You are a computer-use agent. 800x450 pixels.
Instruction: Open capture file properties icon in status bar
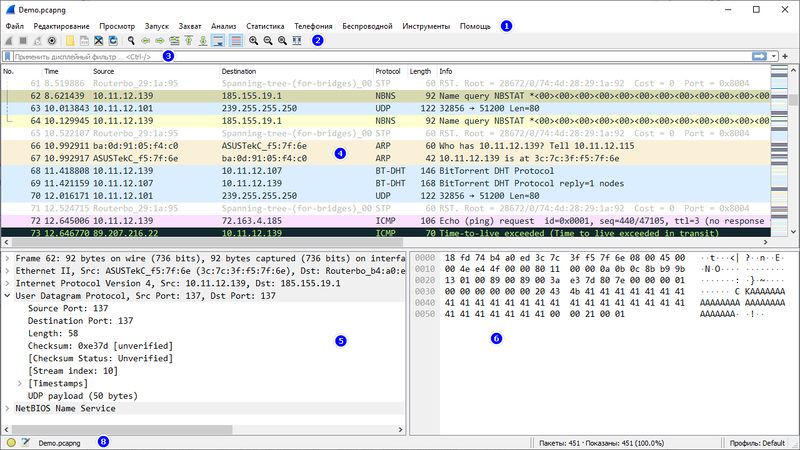pyautogui.click(x=26, y=443)
